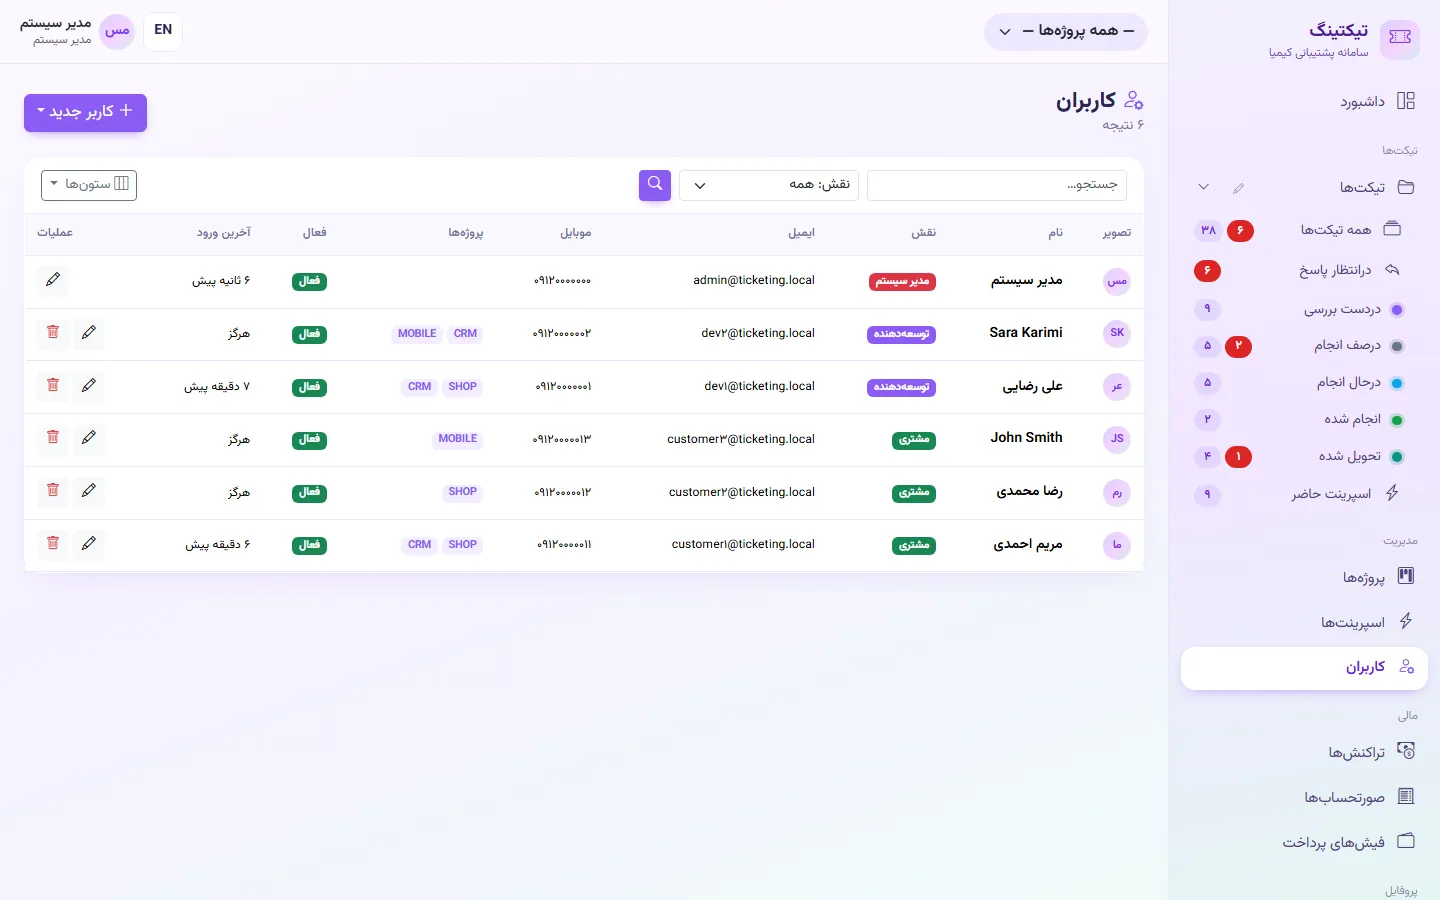This screenshot has height=900, width=1440.
Task: Click the آخرین ورود column header
Action: [224, 233]
